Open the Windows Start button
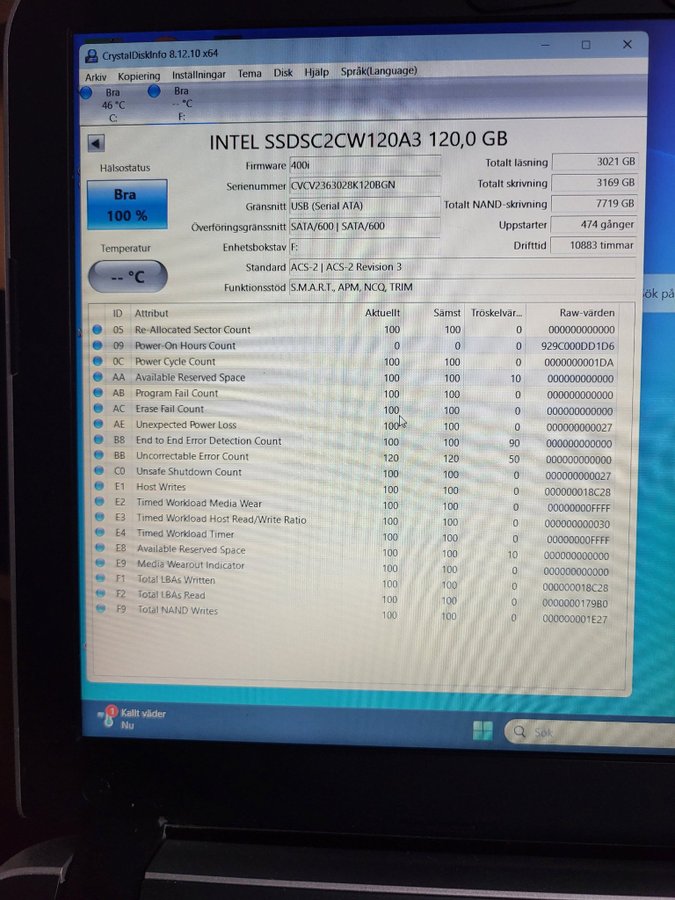 (x=481, y=730)
